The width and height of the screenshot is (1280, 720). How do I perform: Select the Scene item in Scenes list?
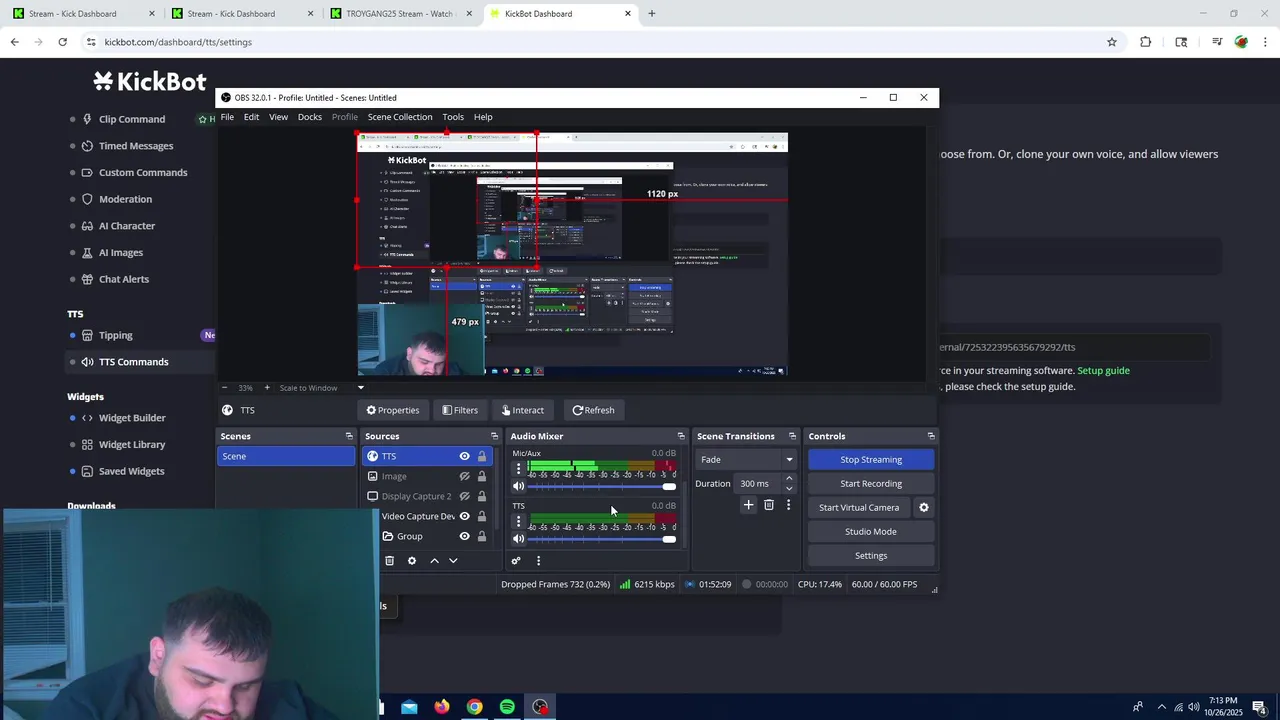tap(286, 456)
